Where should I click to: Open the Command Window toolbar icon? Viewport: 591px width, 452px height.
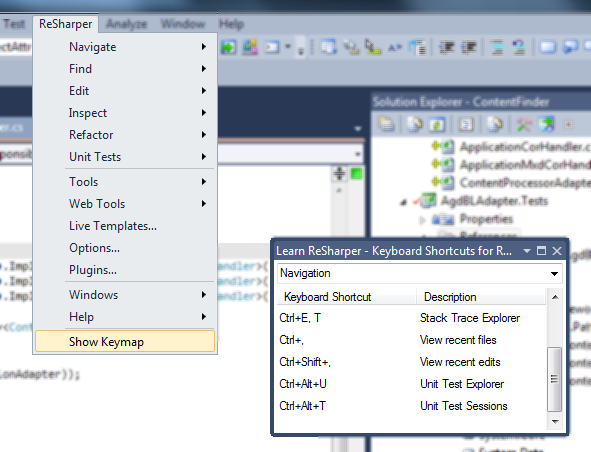272,47
